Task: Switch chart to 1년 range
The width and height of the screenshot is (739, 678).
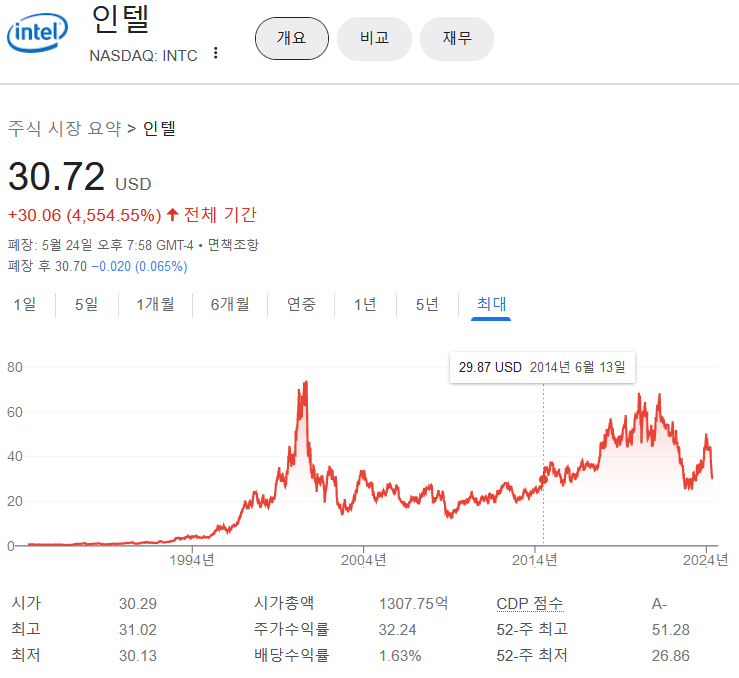Action: (x=365, y=304)
